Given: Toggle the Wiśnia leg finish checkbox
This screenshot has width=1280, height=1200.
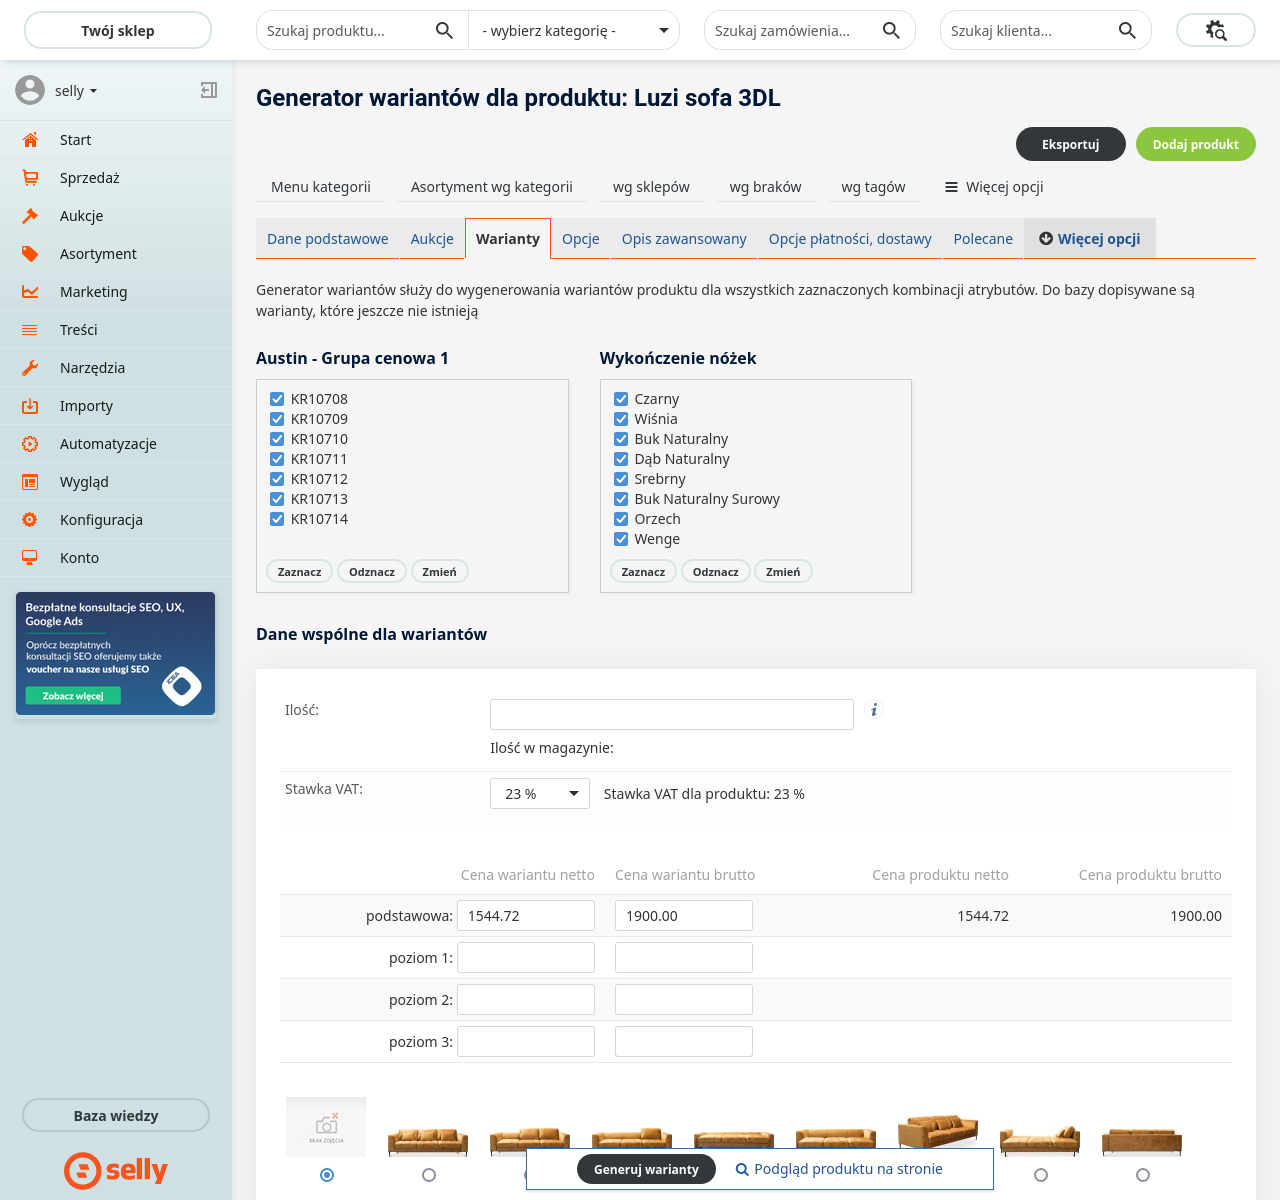Looking at the screenshot, I should coord(621,419).
